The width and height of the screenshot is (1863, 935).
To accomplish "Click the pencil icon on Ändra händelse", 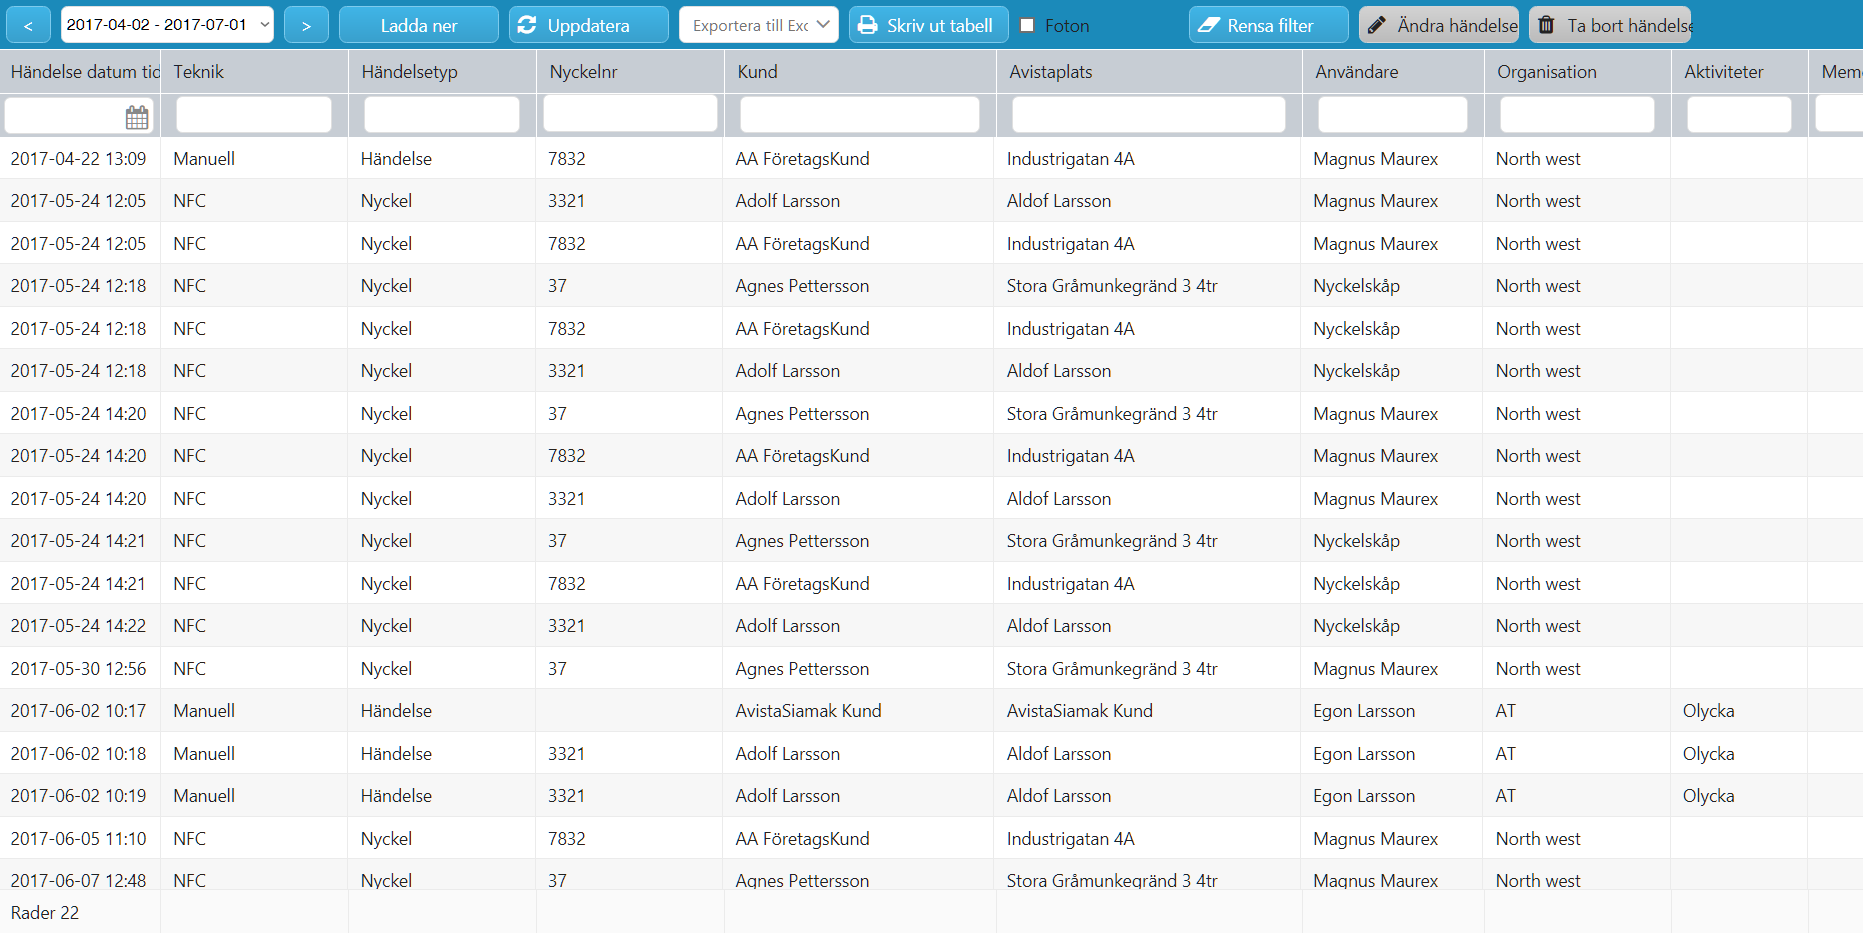I will (x=1377, y=25).
